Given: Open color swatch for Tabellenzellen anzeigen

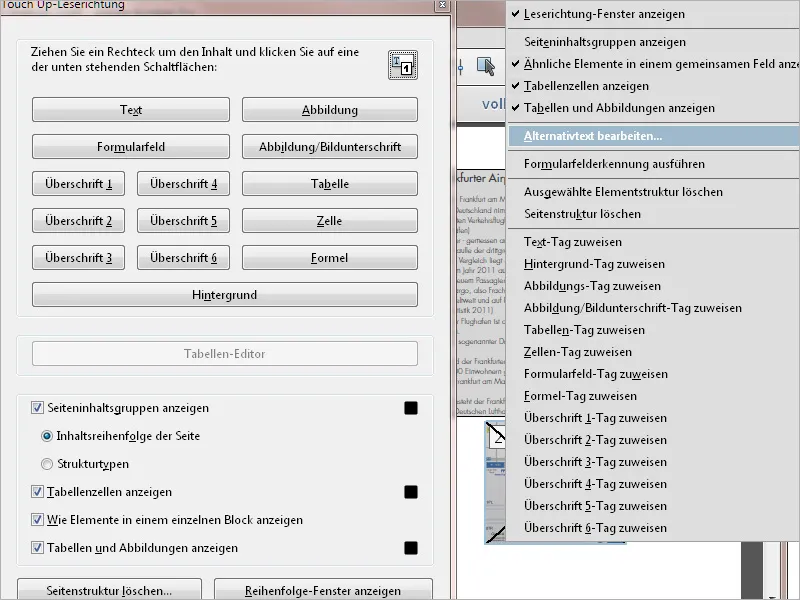Looking at the screenshot, I should (411, 492).
